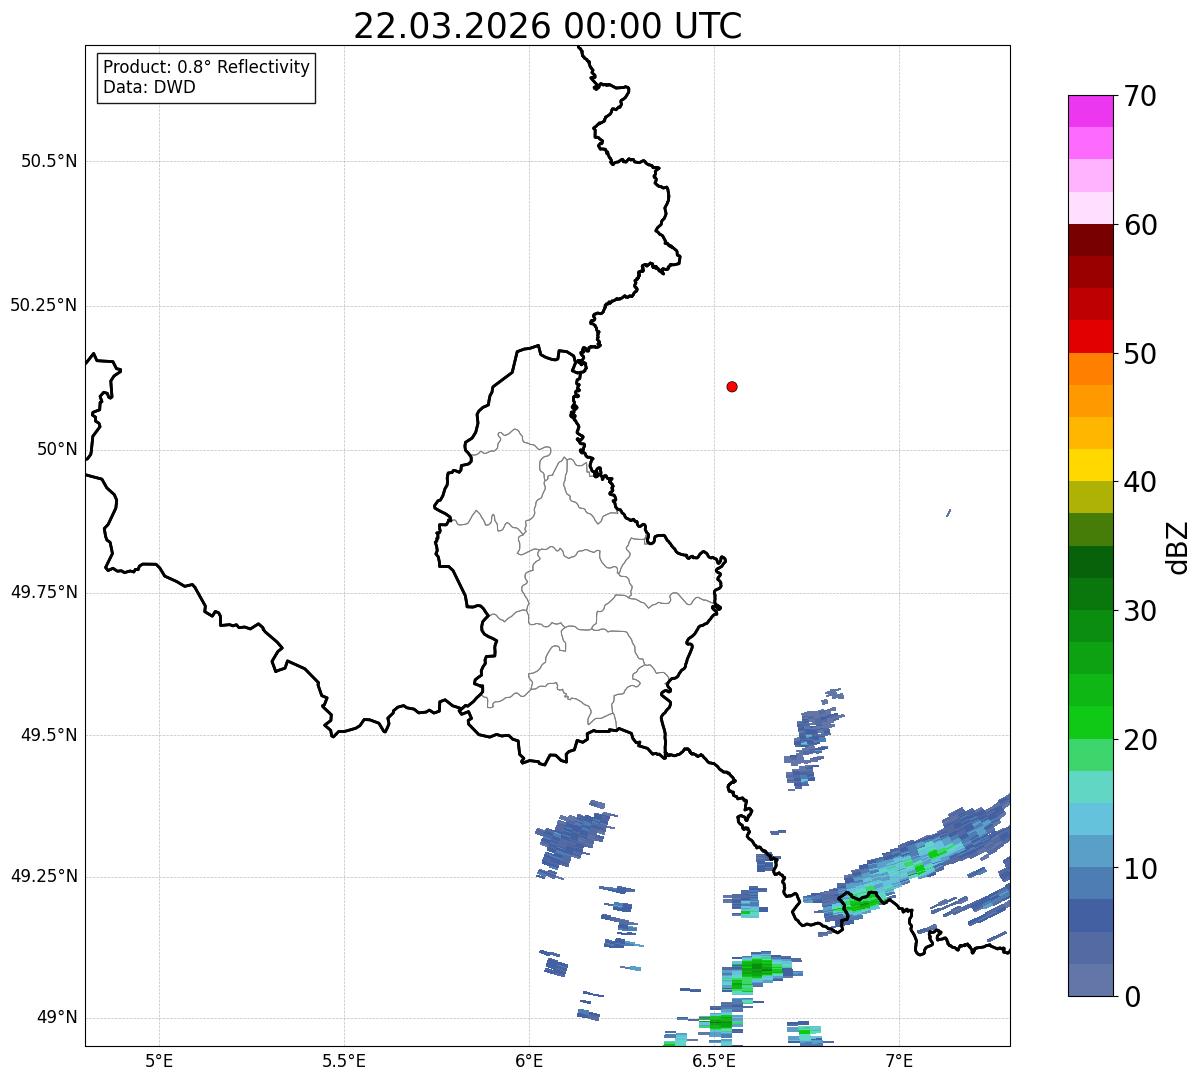Click the 50°N latitude label
Image resolution: width=1202 pixels, height=1081 pixels.
(57, 449)
